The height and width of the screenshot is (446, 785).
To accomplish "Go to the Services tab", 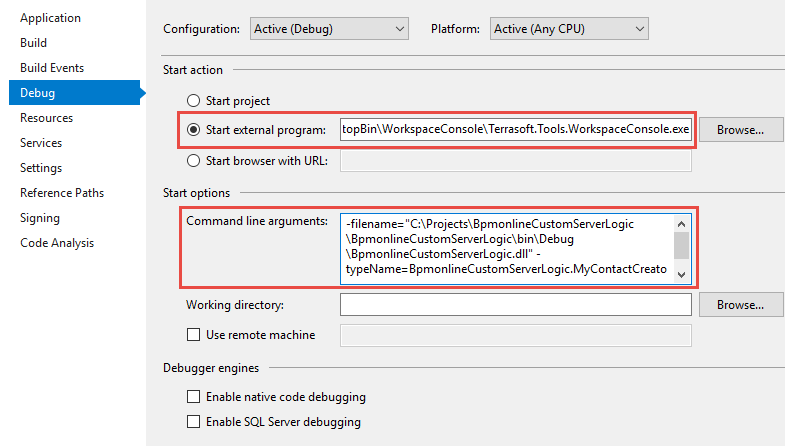I will tap(41, 143).
